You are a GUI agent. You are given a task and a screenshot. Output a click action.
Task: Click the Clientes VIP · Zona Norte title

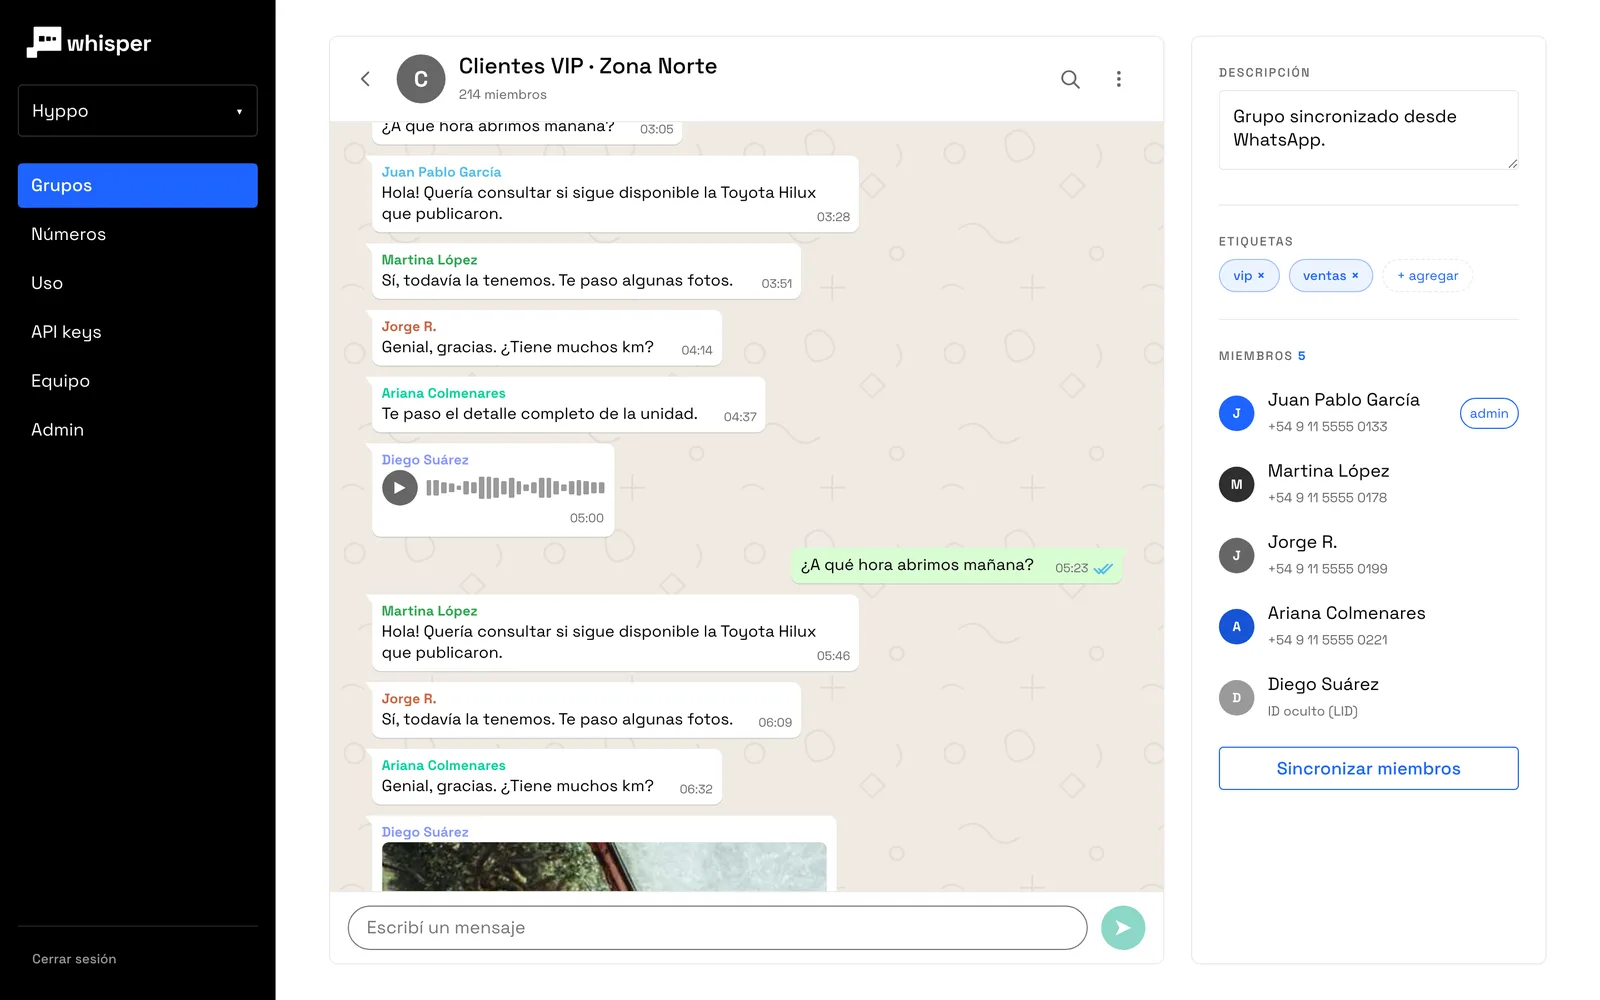pyautogui.click(x=588, y=66)
